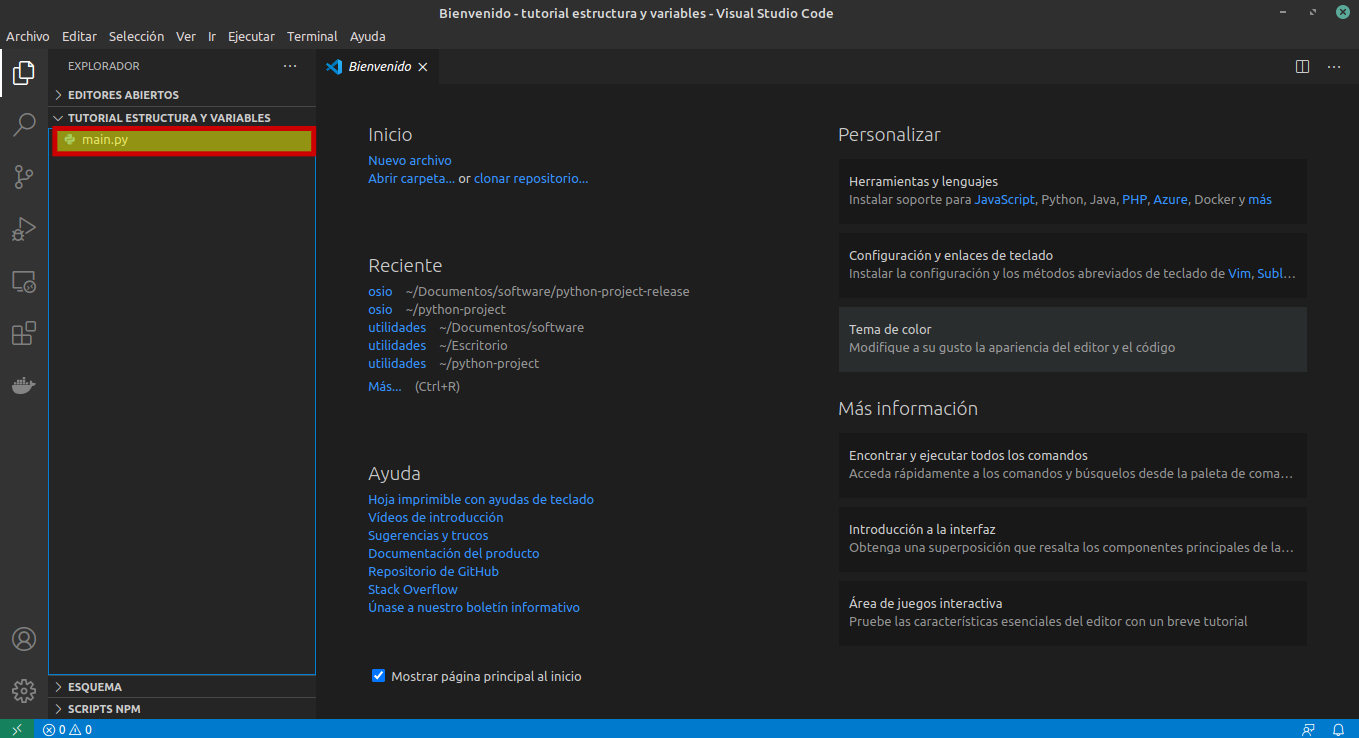The image size is (1359, 738).
Task: Open the Archivo menu
Action: click(28, 36)
